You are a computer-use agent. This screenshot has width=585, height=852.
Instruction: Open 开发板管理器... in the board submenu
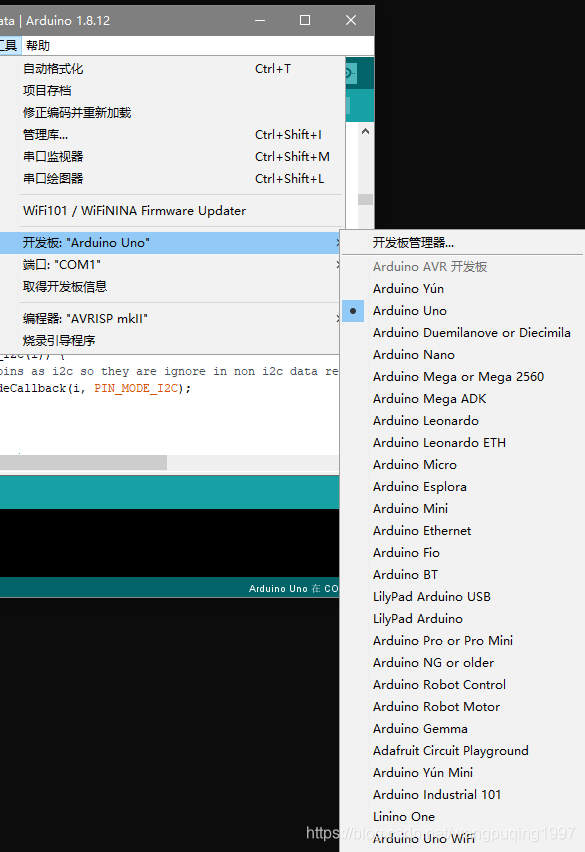coord(463,243)
